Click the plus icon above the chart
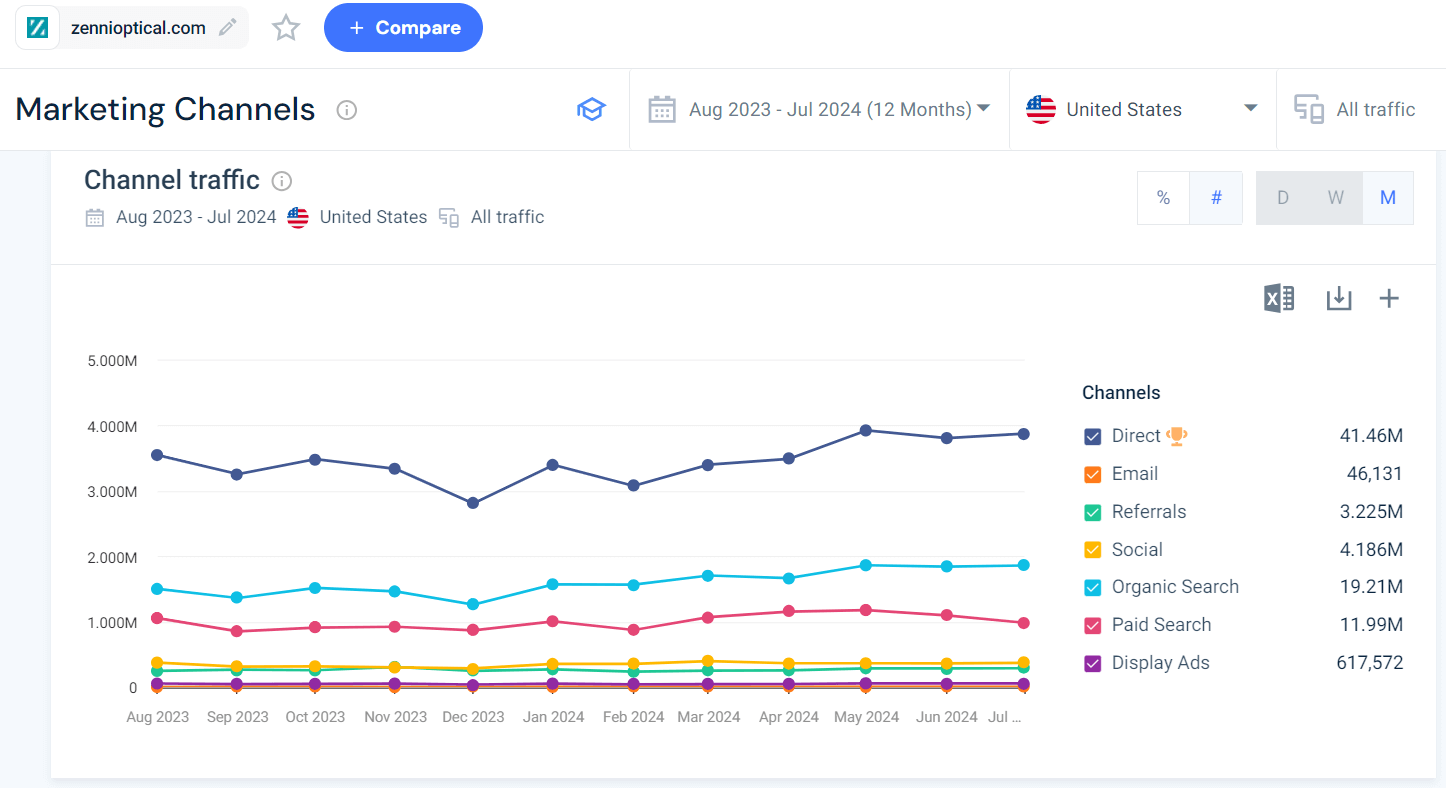 click(1389, 297)
